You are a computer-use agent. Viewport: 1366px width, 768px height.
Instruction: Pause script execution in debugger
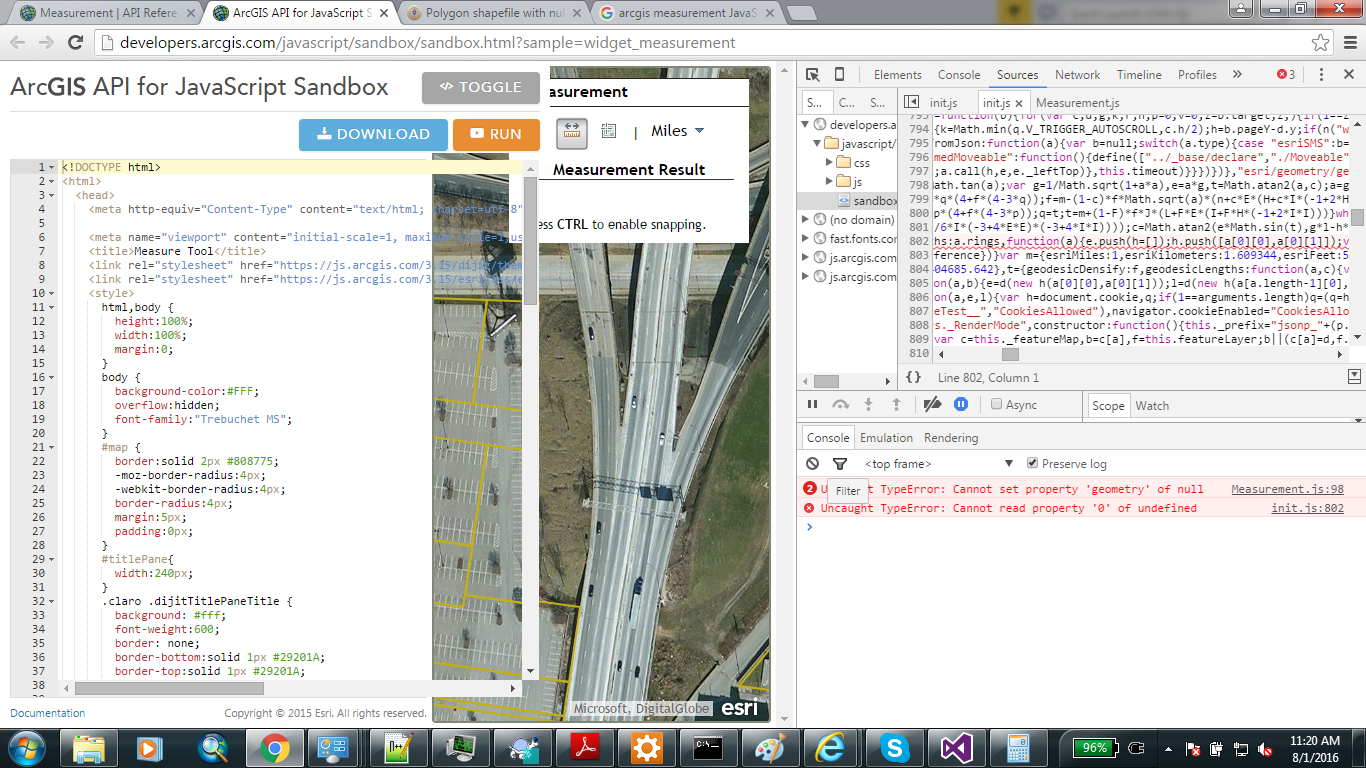pos(812,404)
